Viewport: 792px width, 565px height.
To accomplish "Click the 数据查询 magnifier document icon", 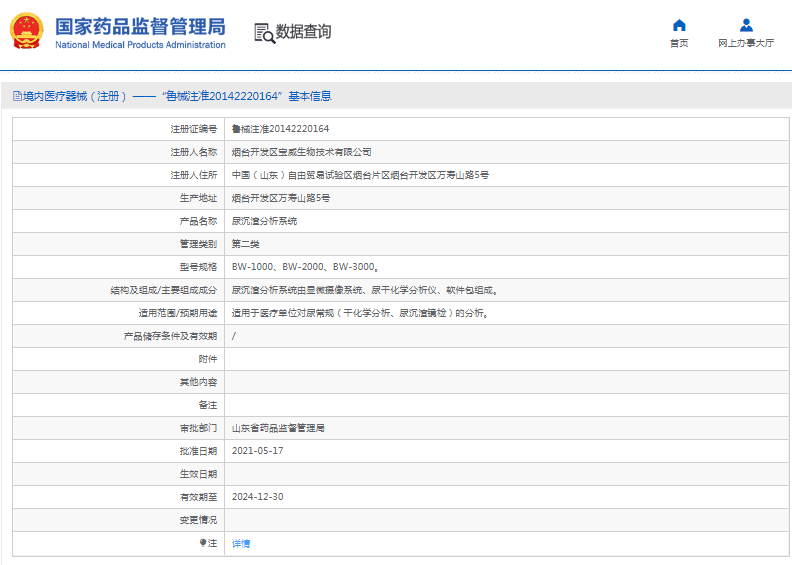I will pos(264,32).
